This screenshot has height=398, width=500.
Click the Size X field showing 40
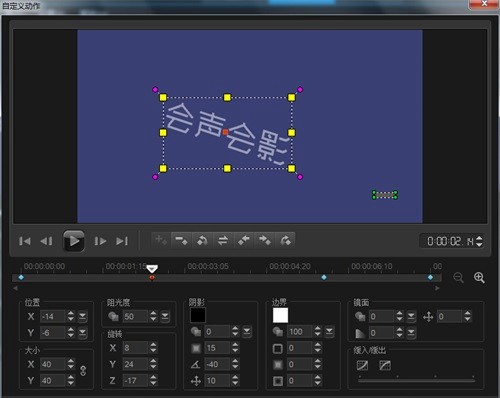click(x=53, y=364)
